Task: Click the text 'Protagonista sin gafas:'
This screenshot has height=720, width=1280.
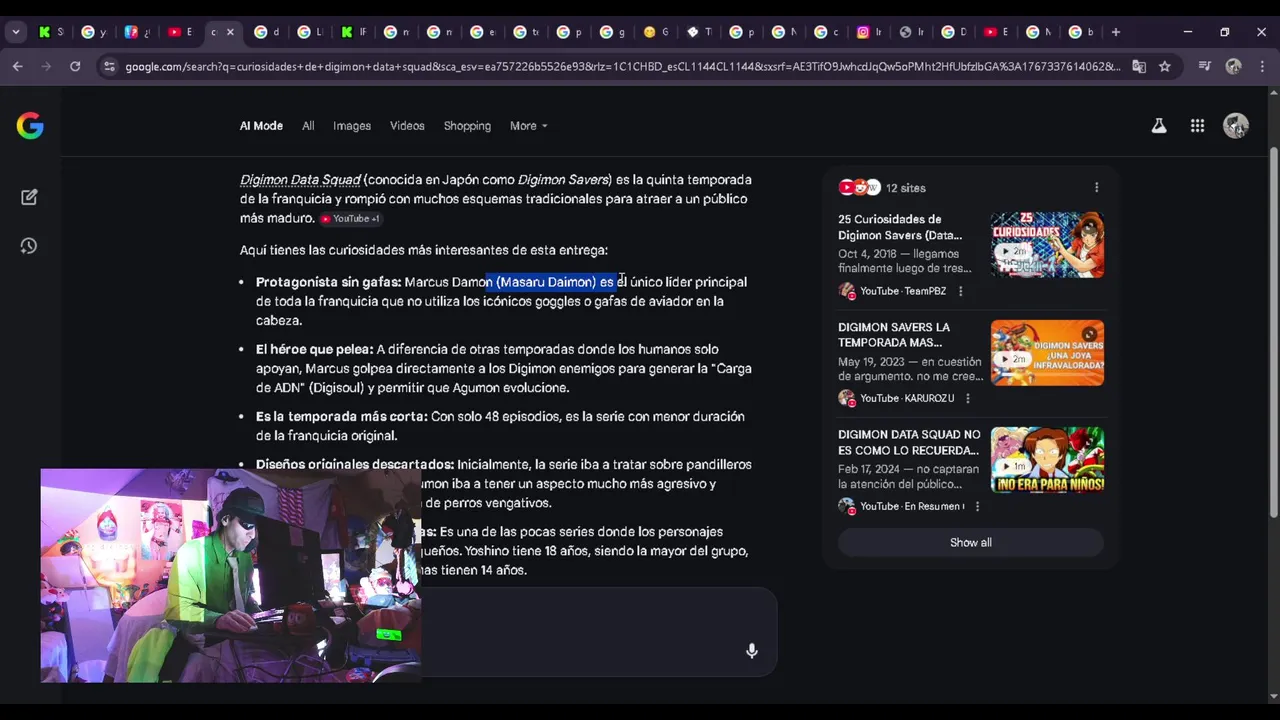Action: (328, 282)
